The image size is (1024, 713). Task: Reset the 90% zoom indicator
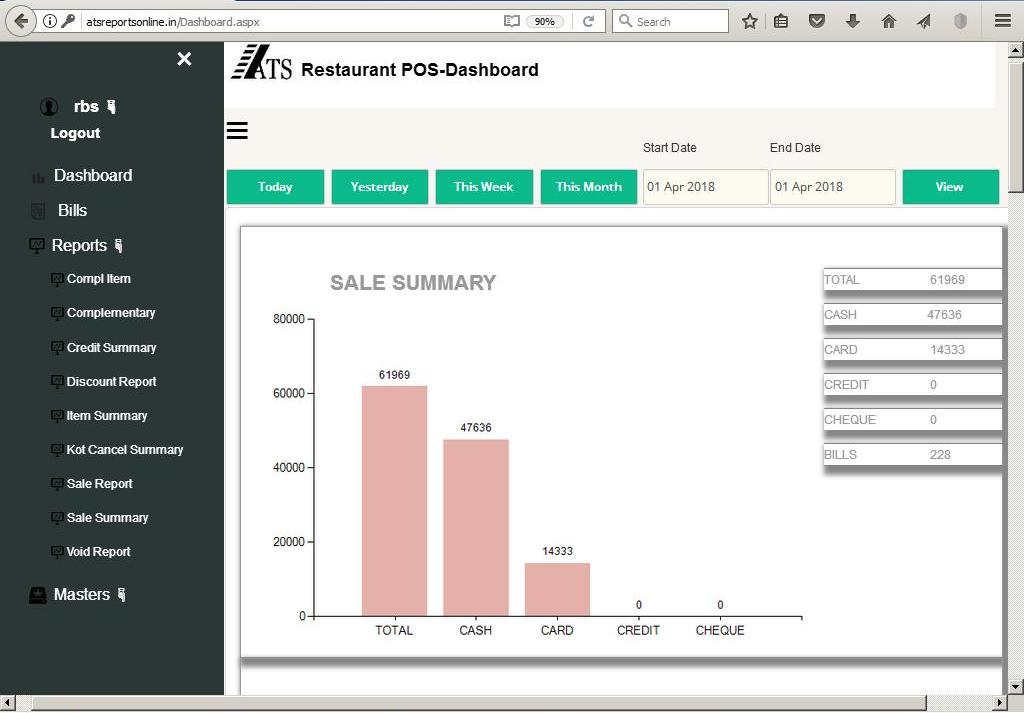pyautogui.click(x=545, y=22)
